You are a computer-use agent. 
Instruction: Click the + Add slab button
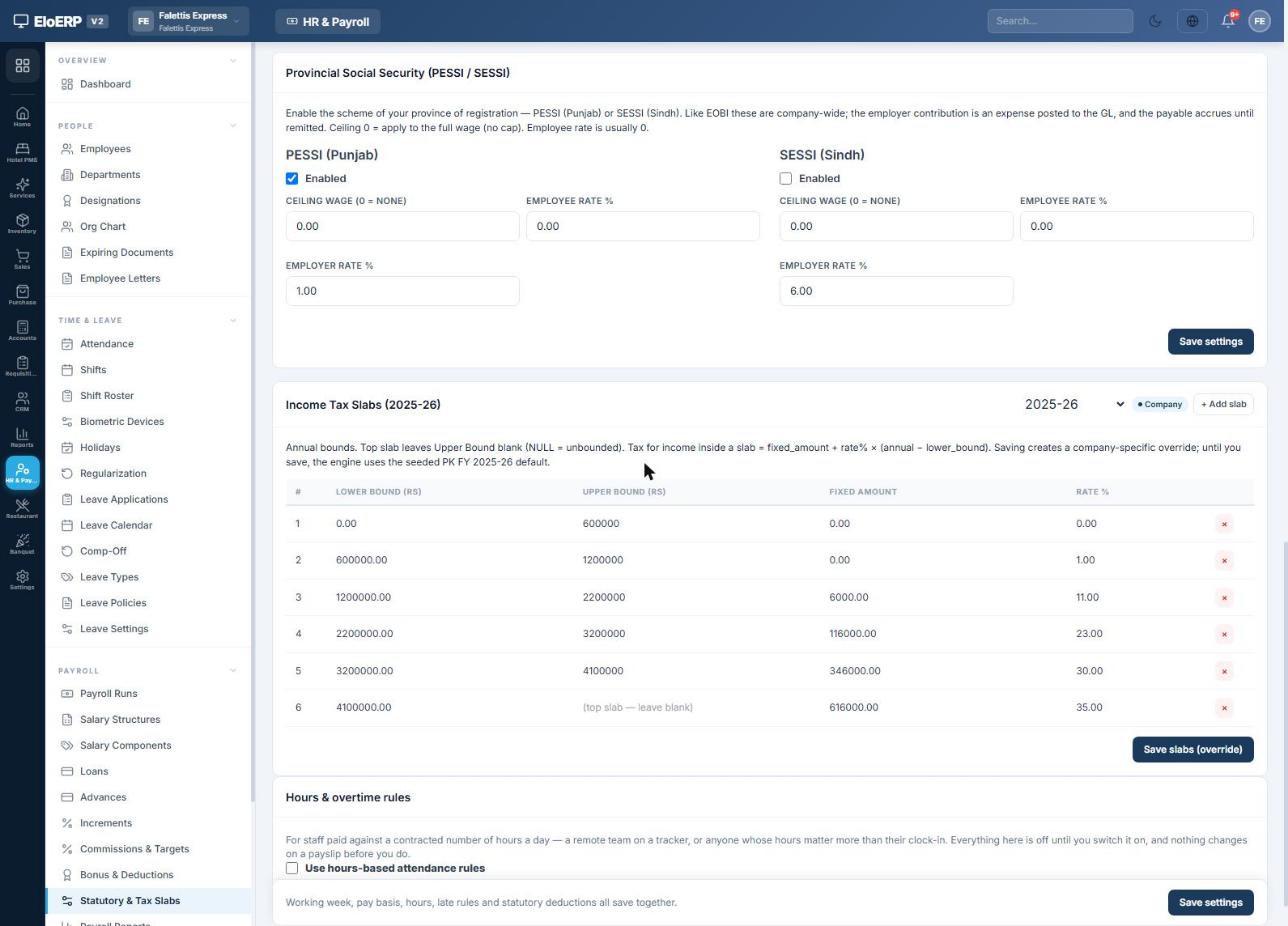(x=1223, y=405)
